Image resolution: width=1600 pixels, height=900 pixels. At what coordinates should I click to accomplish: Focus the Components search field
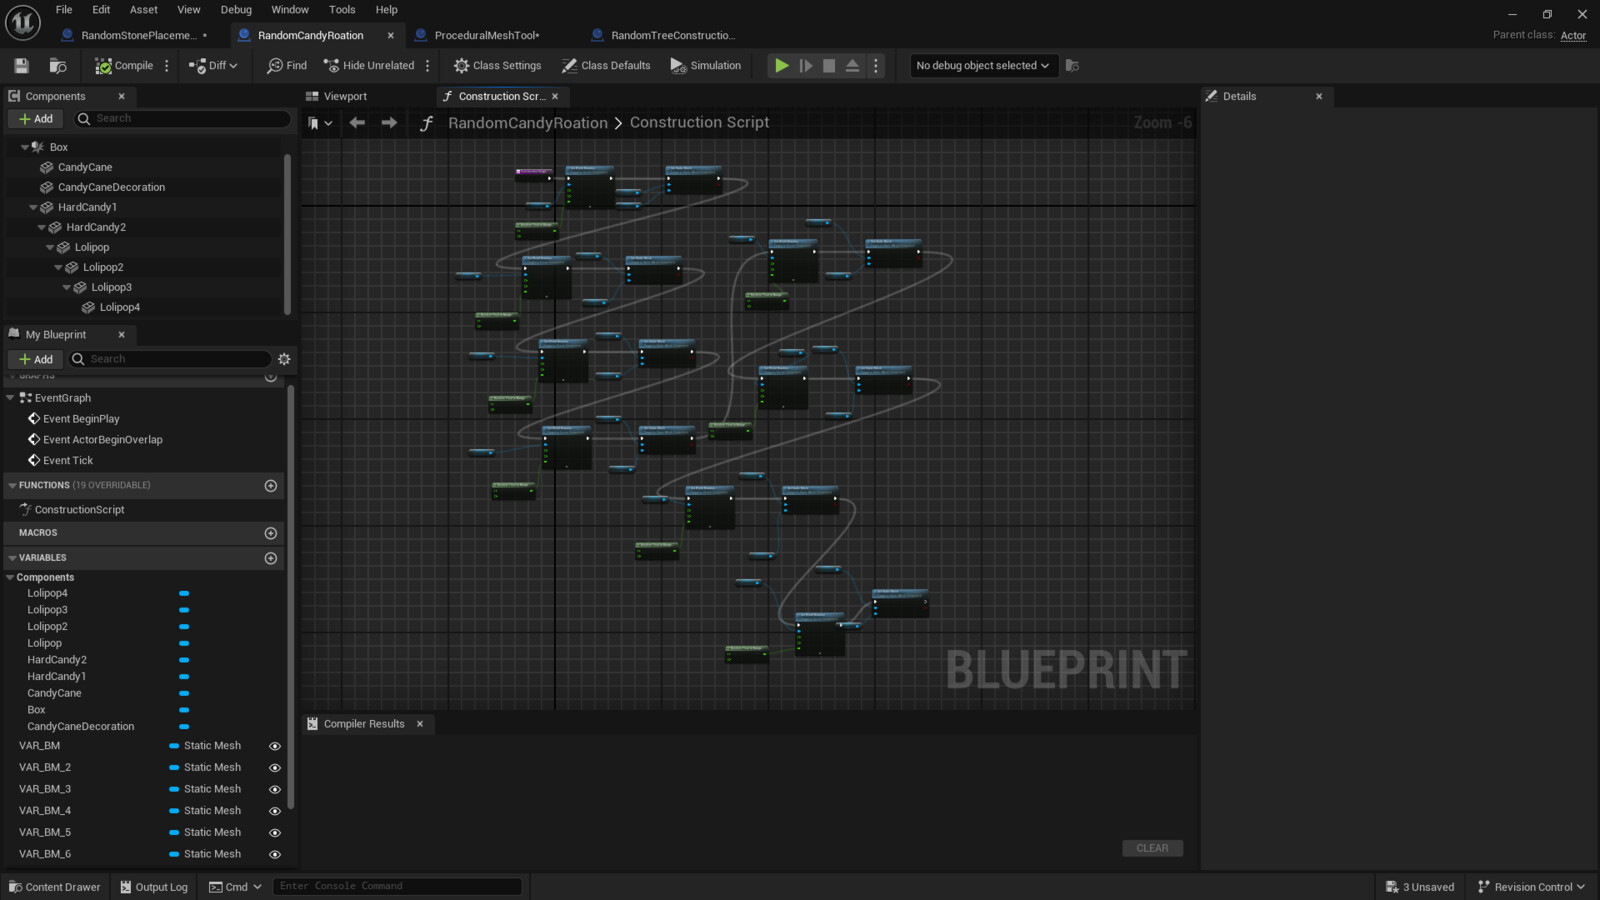182,119
